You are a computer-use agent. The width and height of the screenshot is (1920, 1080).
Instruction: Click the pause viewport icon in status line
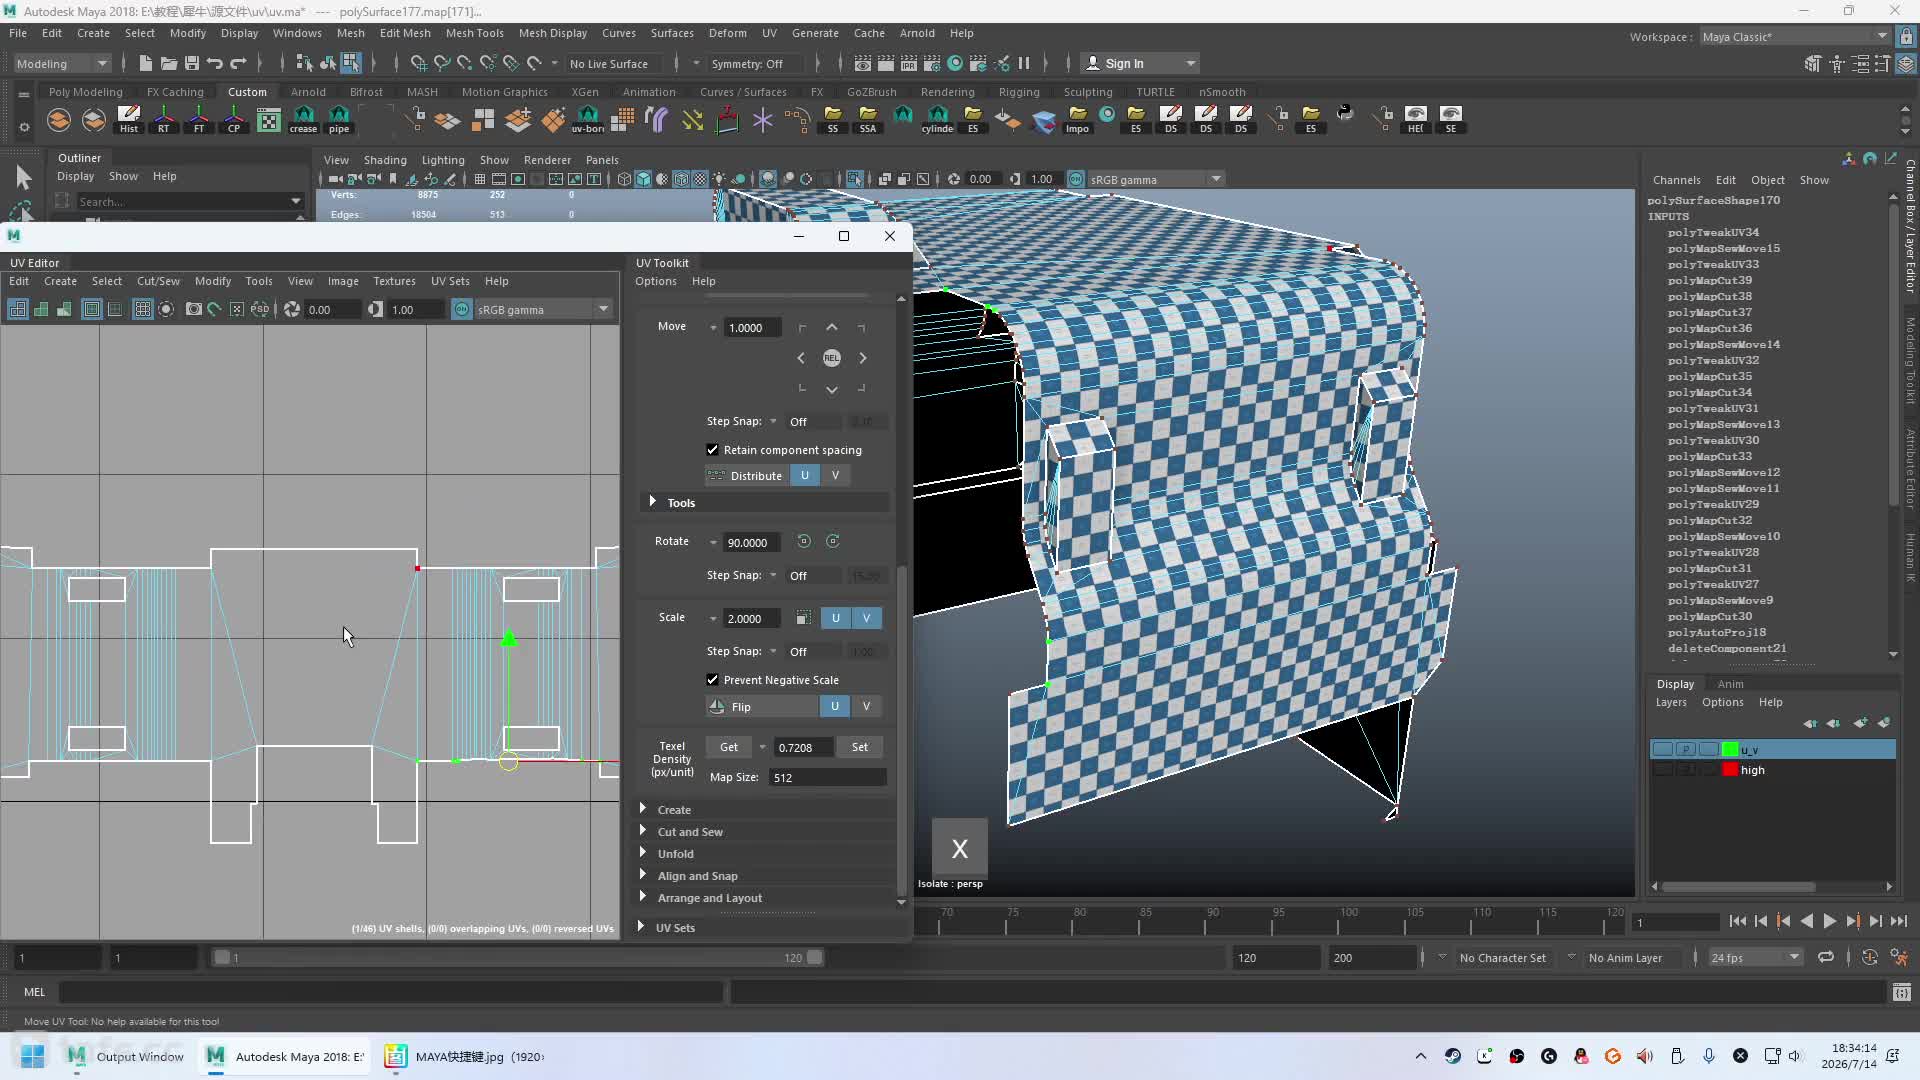[1024, 63]
